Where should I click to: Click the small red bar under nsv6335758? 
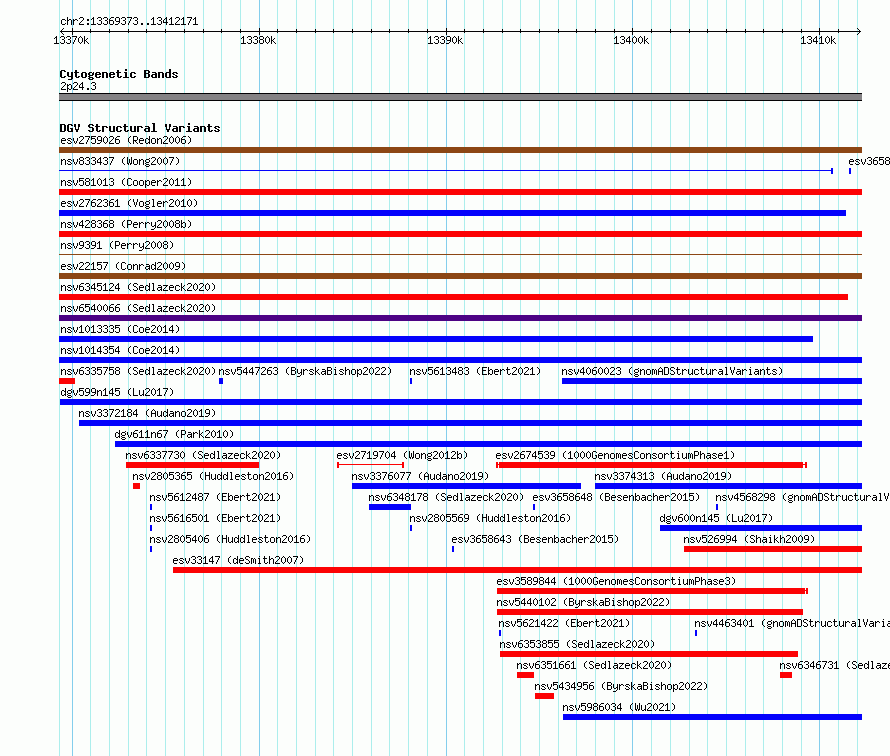tap(67, 381)
